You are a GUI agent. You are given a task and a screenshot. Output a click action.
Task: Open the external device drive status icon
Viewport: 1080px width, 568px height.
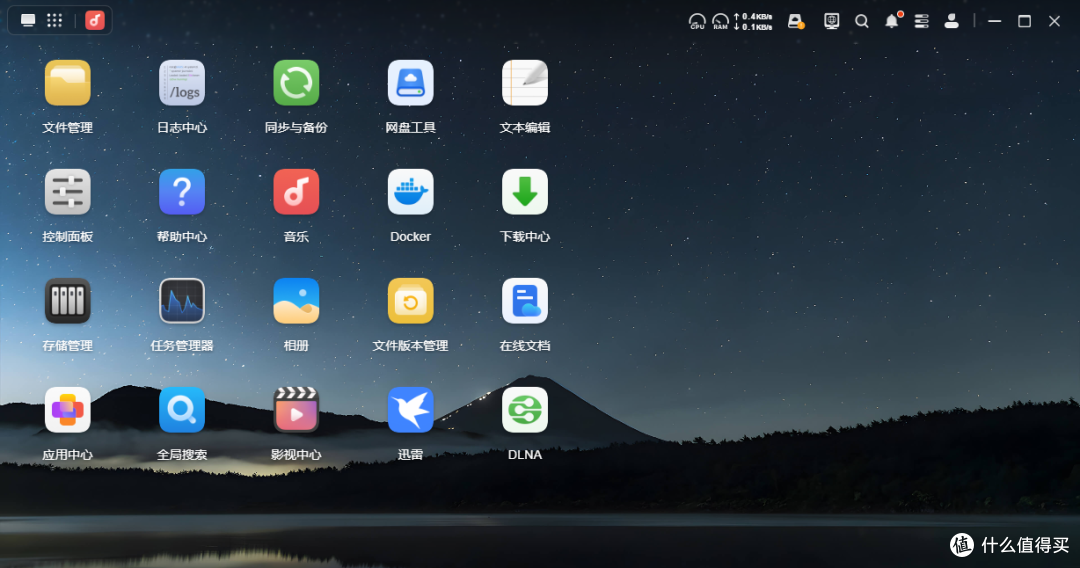796,21
